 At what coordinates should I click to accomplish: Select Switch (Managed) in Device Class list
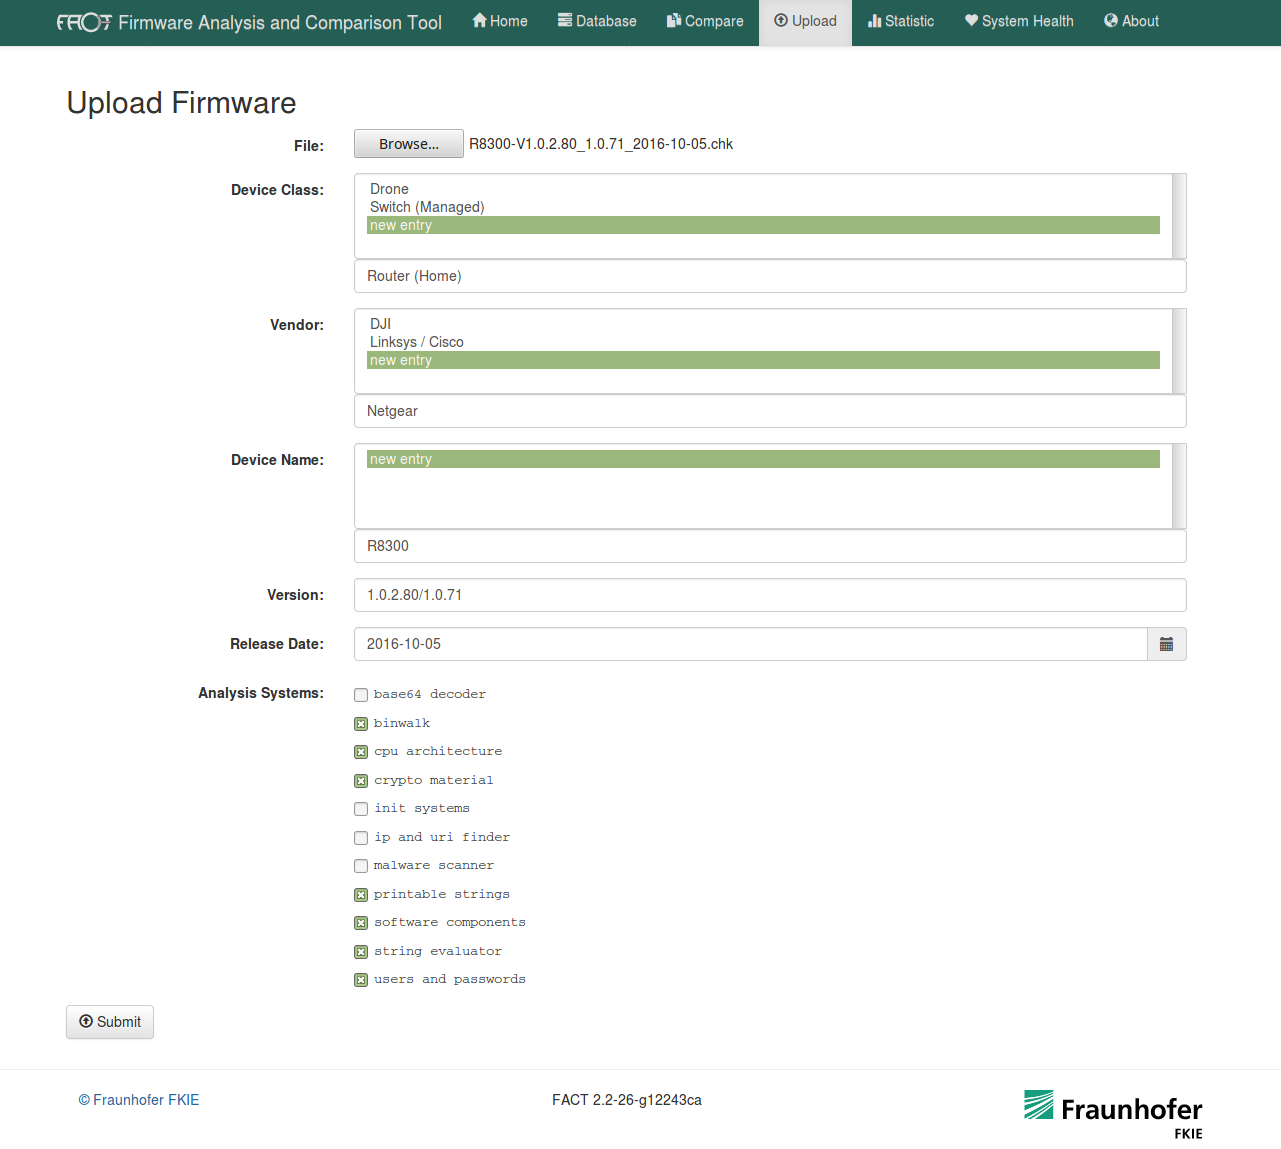coord(763,207)
